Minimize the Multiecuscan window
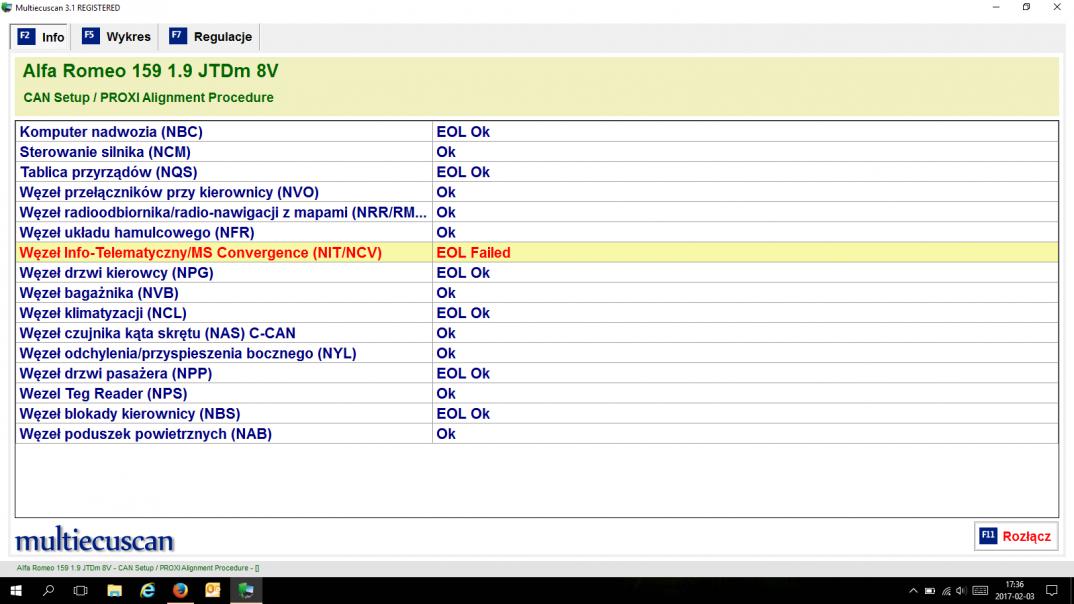 [x=996, y=7]
